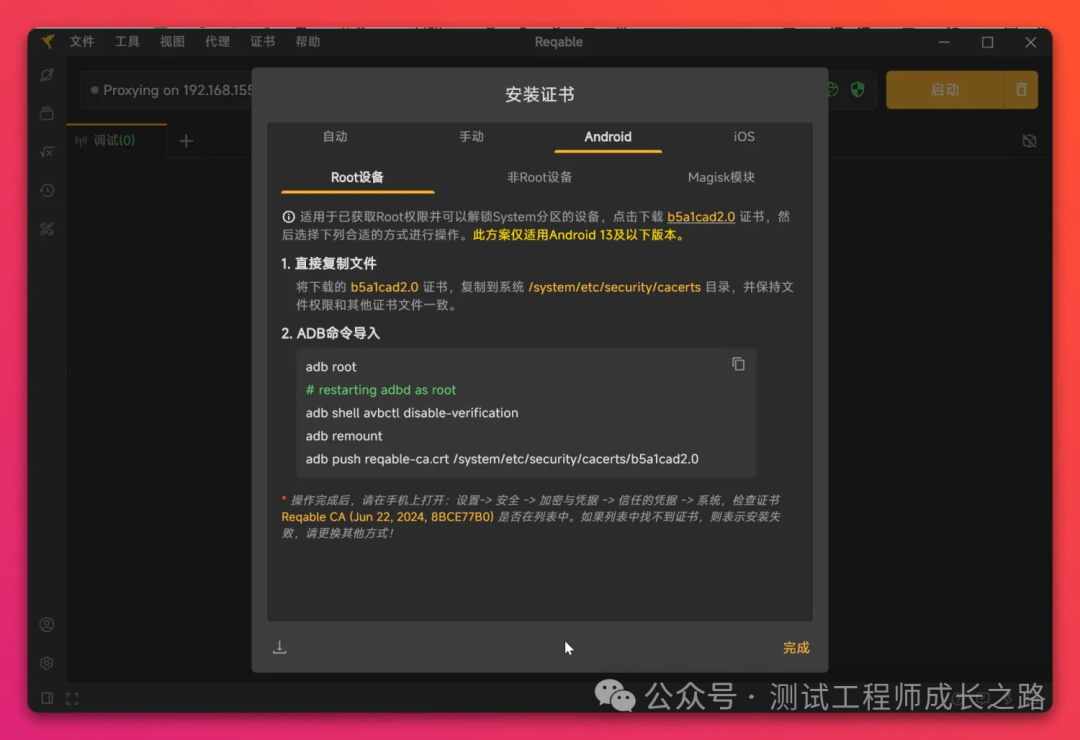
Task: Switch to the 自动 tab
Action: click(335, 136)
